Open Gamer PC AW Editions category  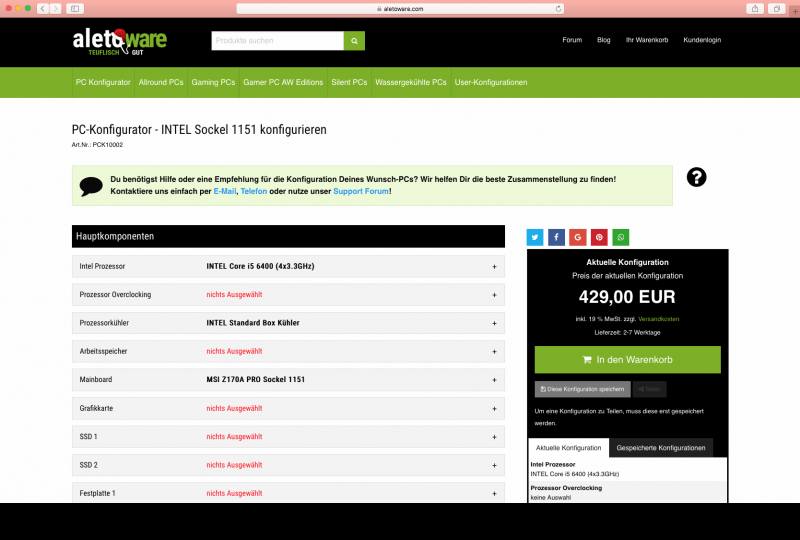pyautogui.click(x=283, y=82)
